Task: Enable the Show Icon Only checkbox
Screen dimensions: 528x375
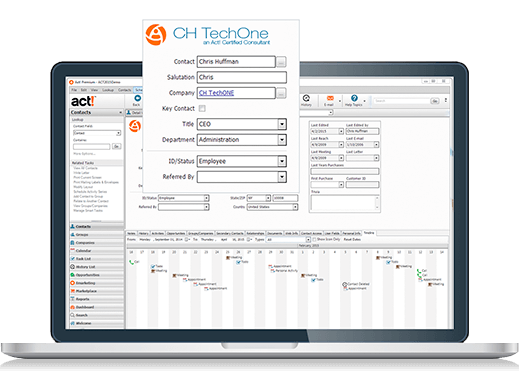Action: pyautogui.click(x=314, y=240)
